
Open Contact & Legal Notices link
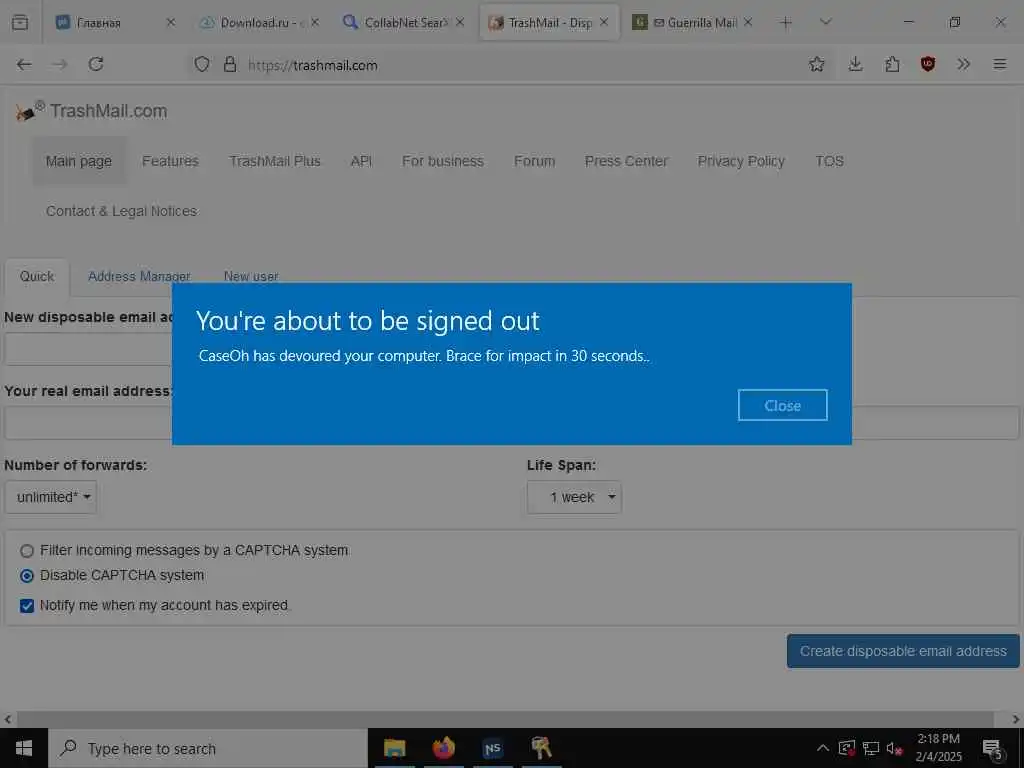[x=121, y=211]
